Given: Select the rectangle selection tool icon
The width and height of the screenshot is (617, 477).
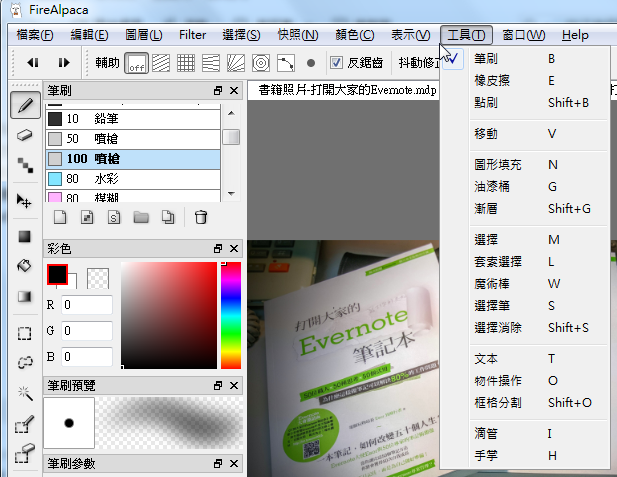Looking at the screenshot, I should [x=24, y=333].
